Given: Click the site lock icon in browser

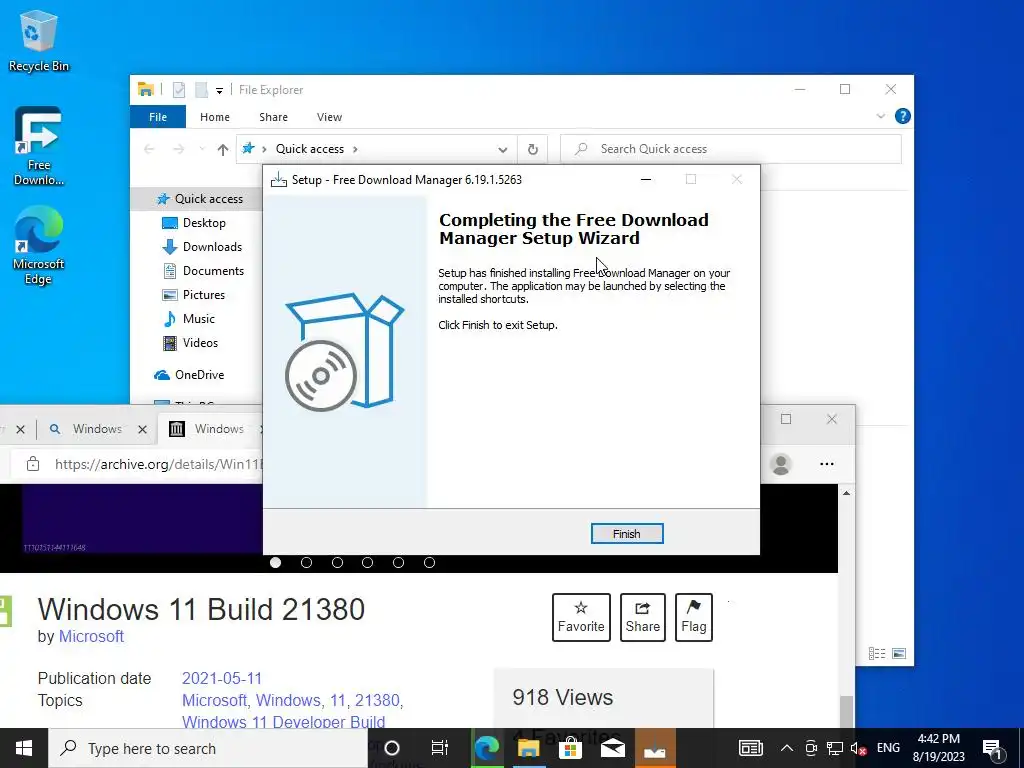Looking at the screenshot, I should point(33,464).
